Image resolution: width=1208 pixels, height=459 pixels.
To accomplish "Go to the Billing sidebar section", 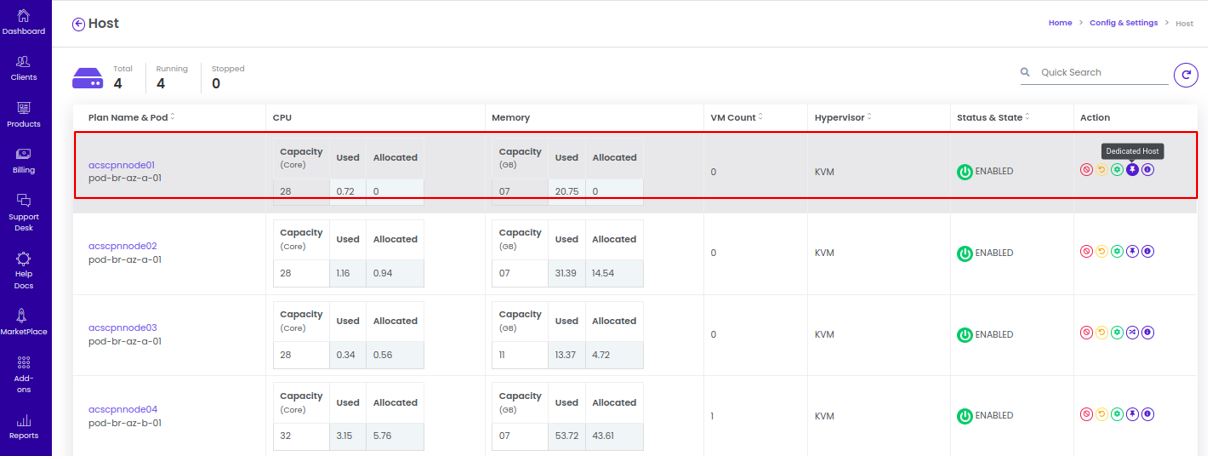I will coord(24,161).
